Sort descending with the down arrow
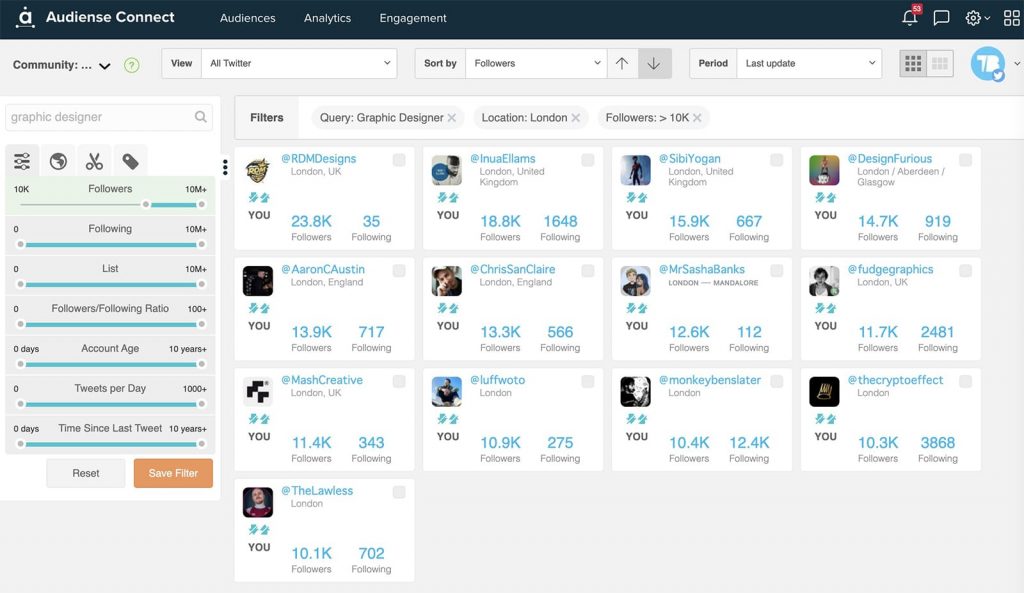1024x593 pixels. tap(654, 63)
